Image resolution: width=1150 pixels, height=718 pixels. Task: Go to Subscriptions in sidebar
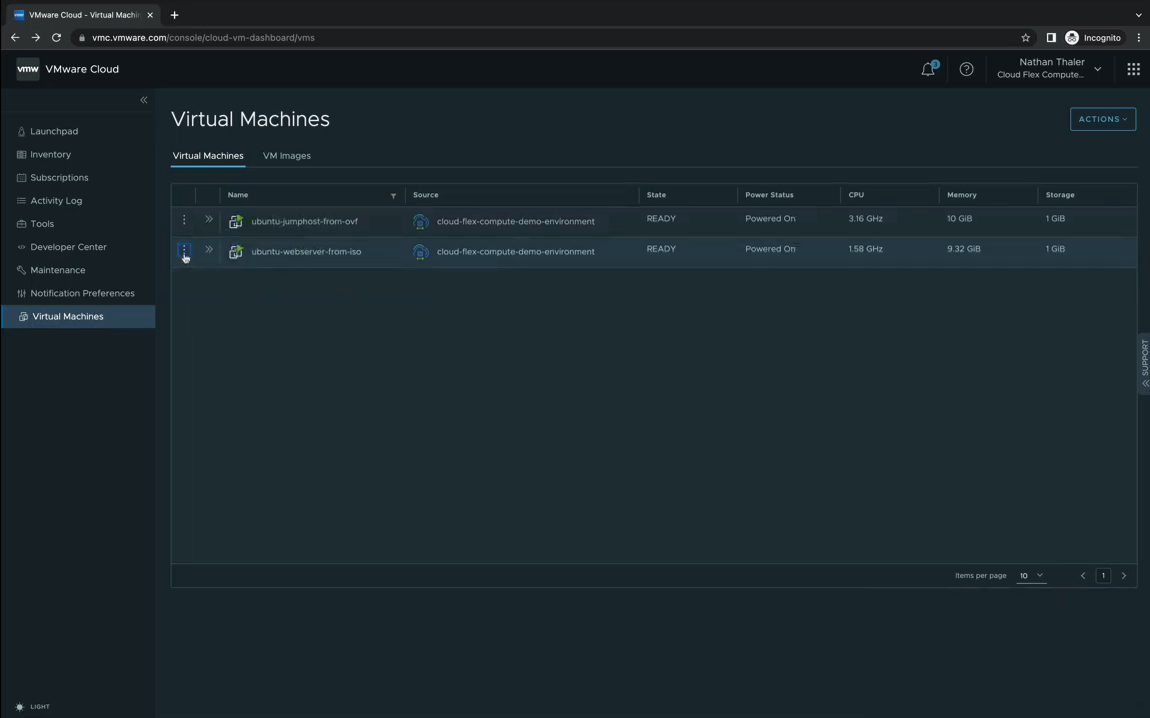pyautogui.click(x=59, y=177)
